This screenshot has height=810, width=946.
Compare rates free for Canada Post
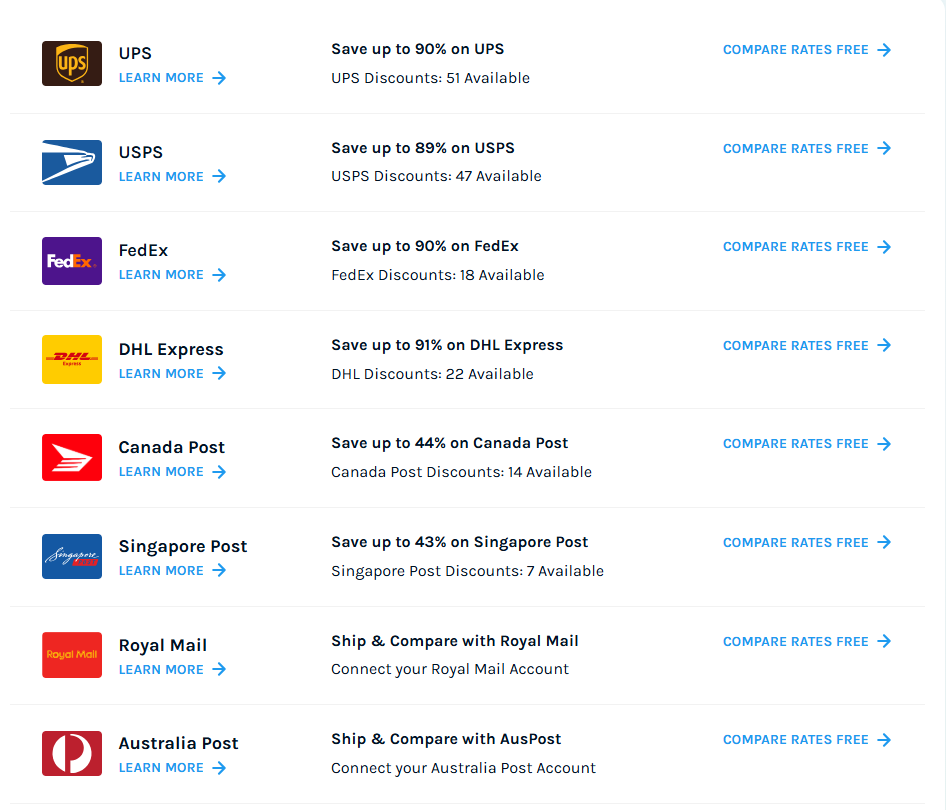[x=807, y=445]
